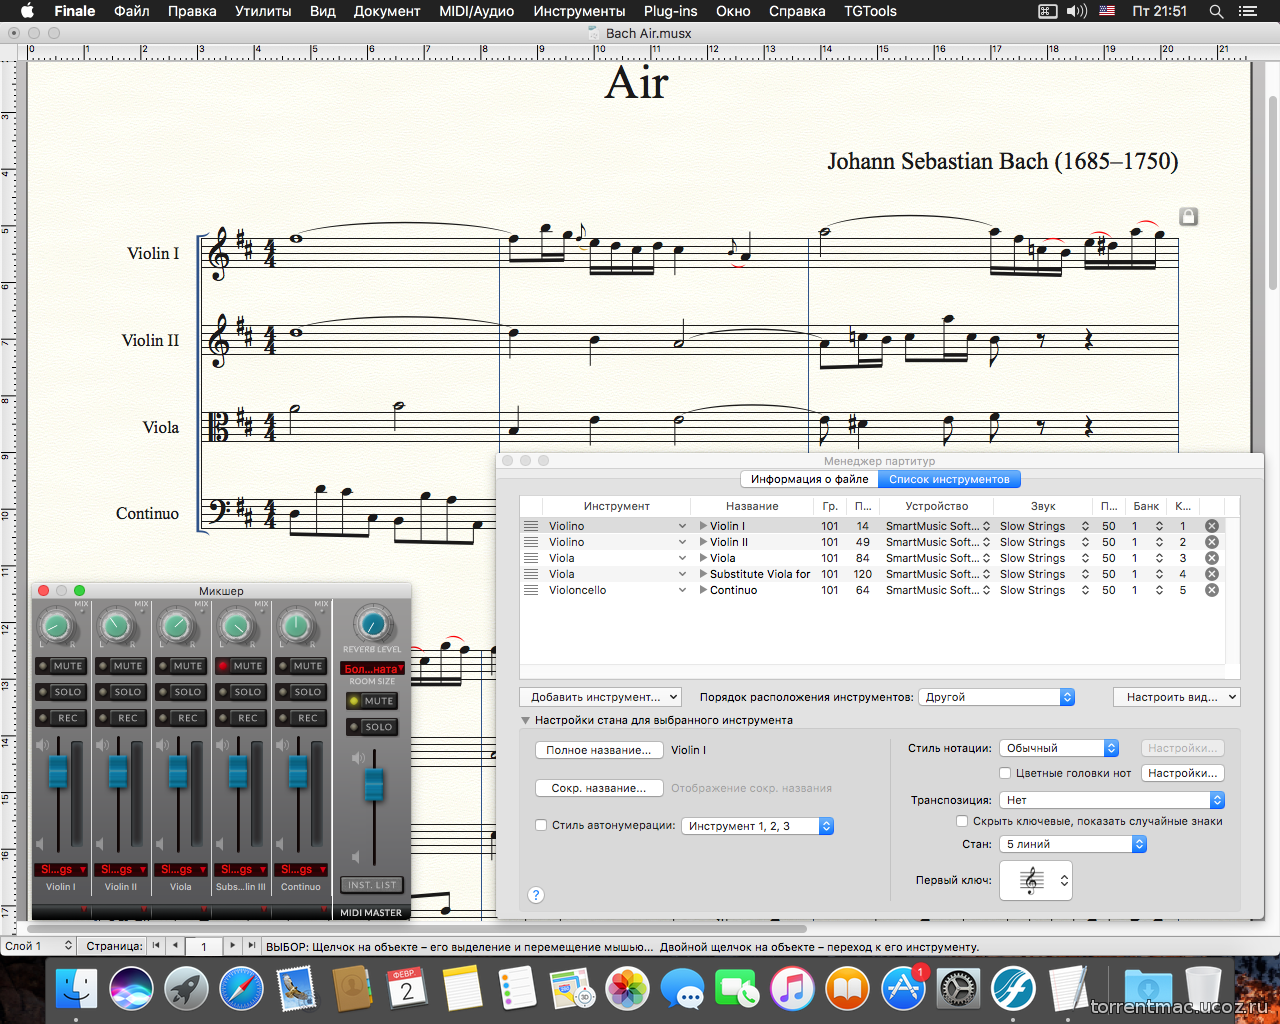This screenshot has width=1280, height=1024.
Task: Click MIDI Master volume fader
Action: point(374,784)
